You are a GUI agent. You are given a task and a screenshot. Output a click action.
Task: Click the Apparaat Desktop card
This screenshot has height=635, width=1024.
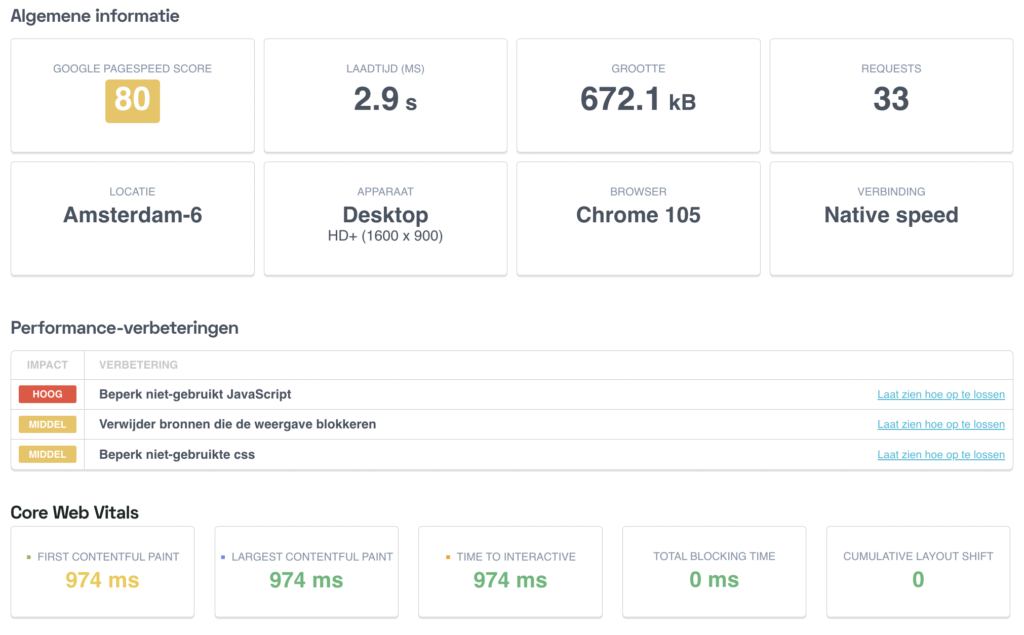(x=385, y=219)
